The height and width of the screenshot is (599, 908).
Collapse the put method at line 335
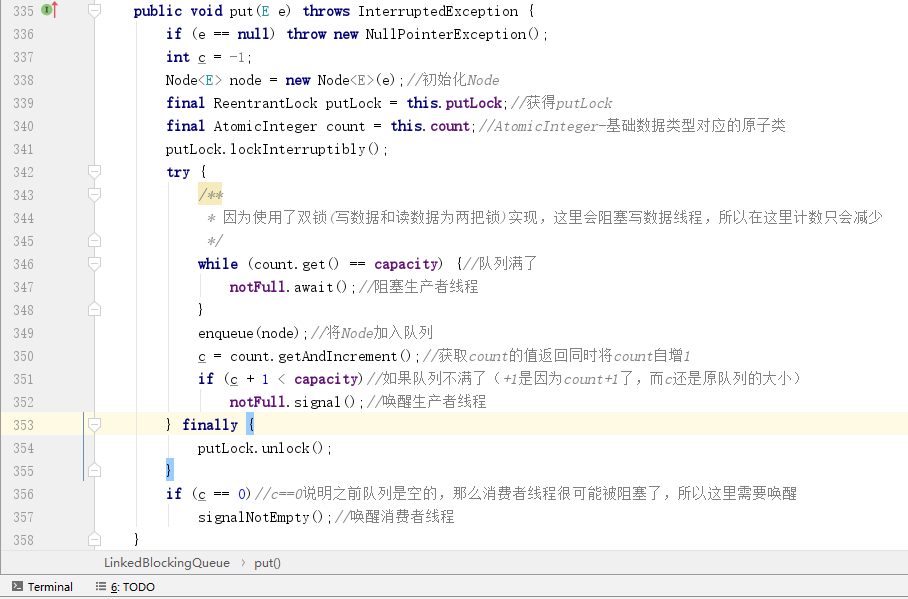tap(94, 10)
